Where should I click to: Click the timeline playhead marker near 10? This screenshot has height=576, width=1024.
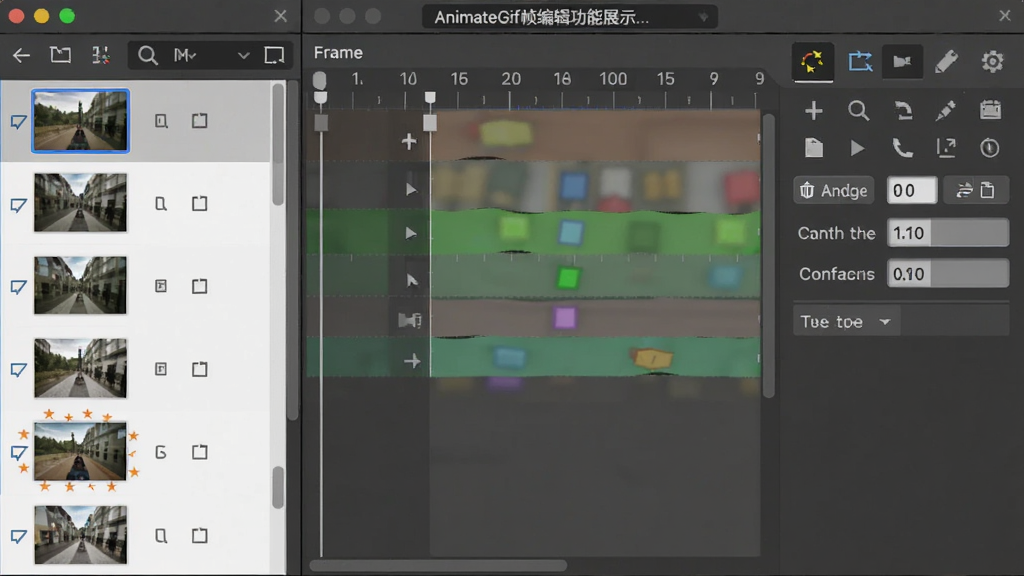(x=430, y=97)
